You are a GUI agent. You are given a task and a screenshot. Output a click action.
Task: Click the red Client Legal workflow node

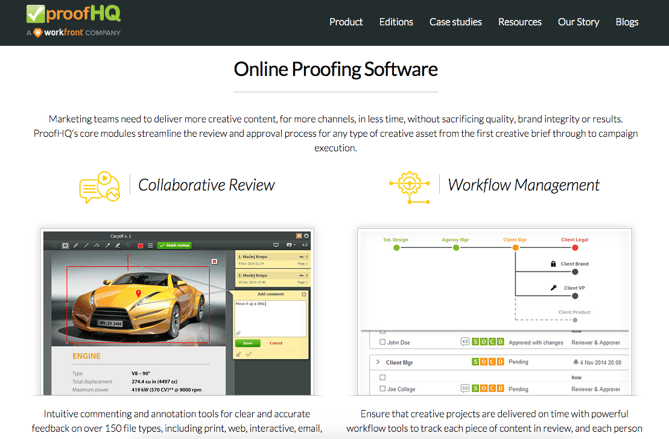pos(575,247)
